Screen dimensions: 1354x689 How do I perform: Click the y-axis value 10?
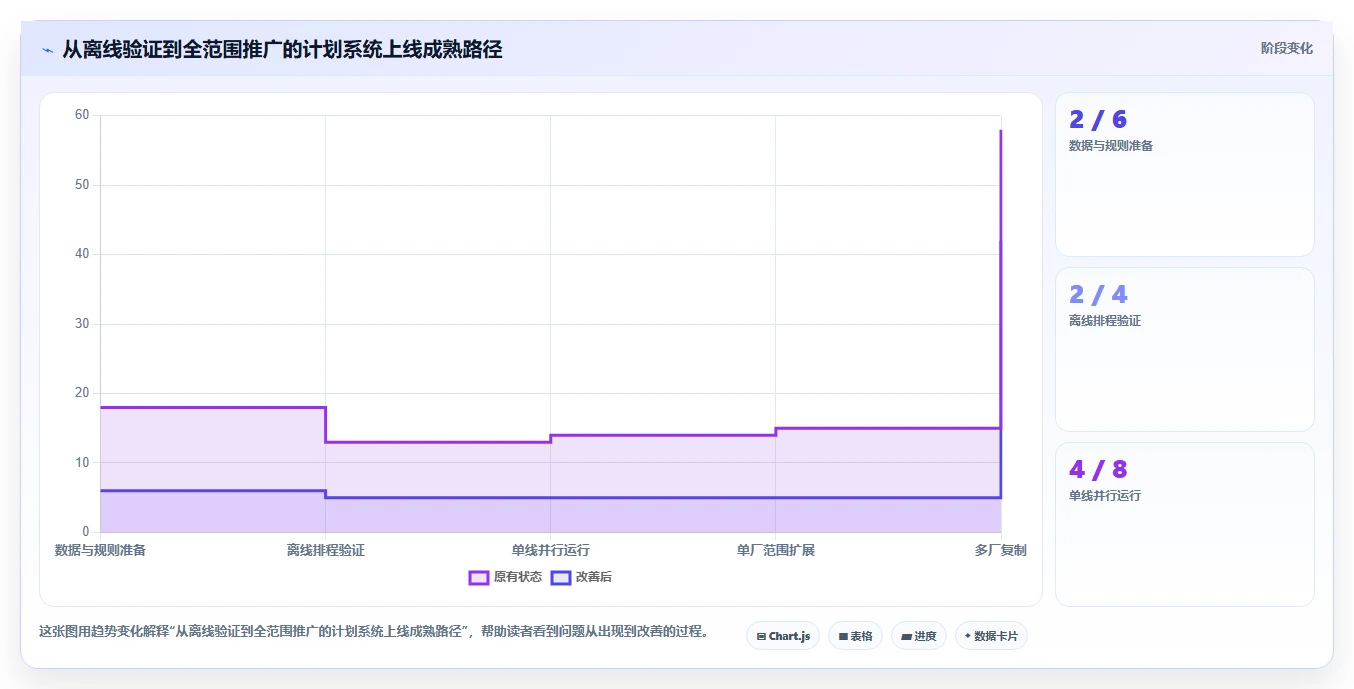click(82, 462)
